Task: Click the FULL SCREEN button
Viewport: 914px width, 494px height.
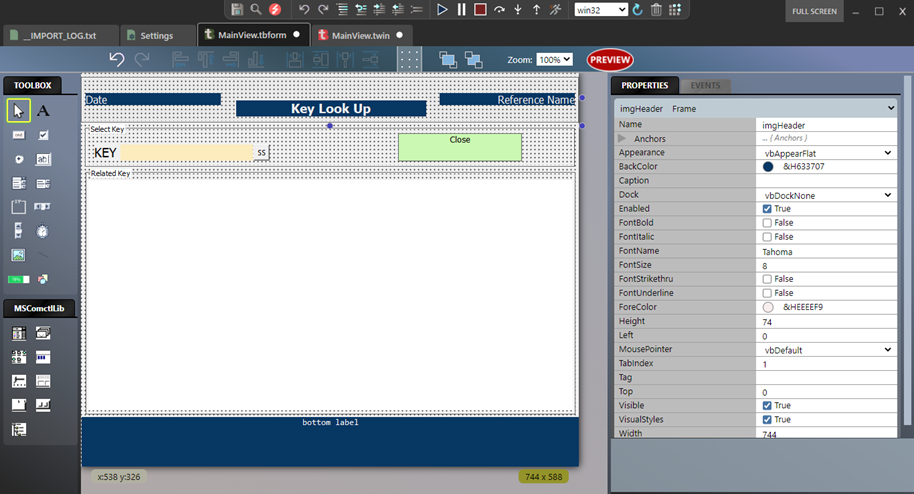Action: tap(814, 11)
